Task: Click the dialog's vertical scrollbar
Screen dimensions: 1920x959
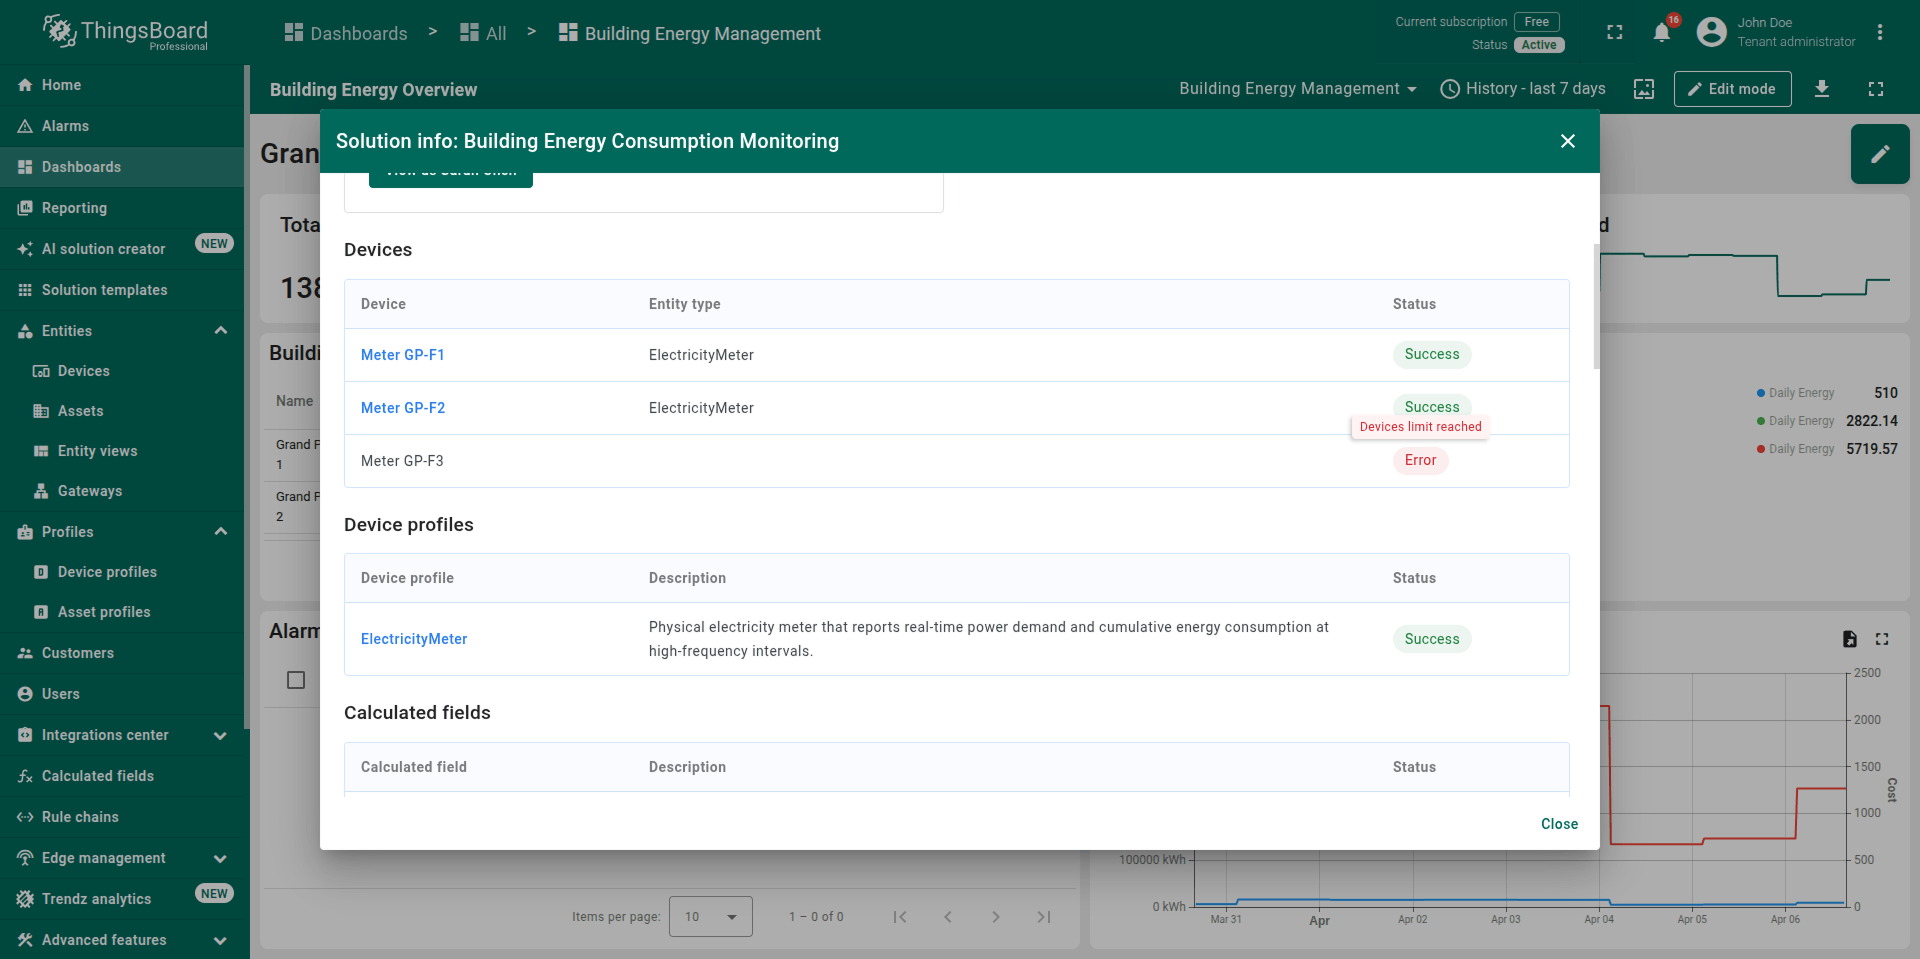Action: coord(1595,305)
